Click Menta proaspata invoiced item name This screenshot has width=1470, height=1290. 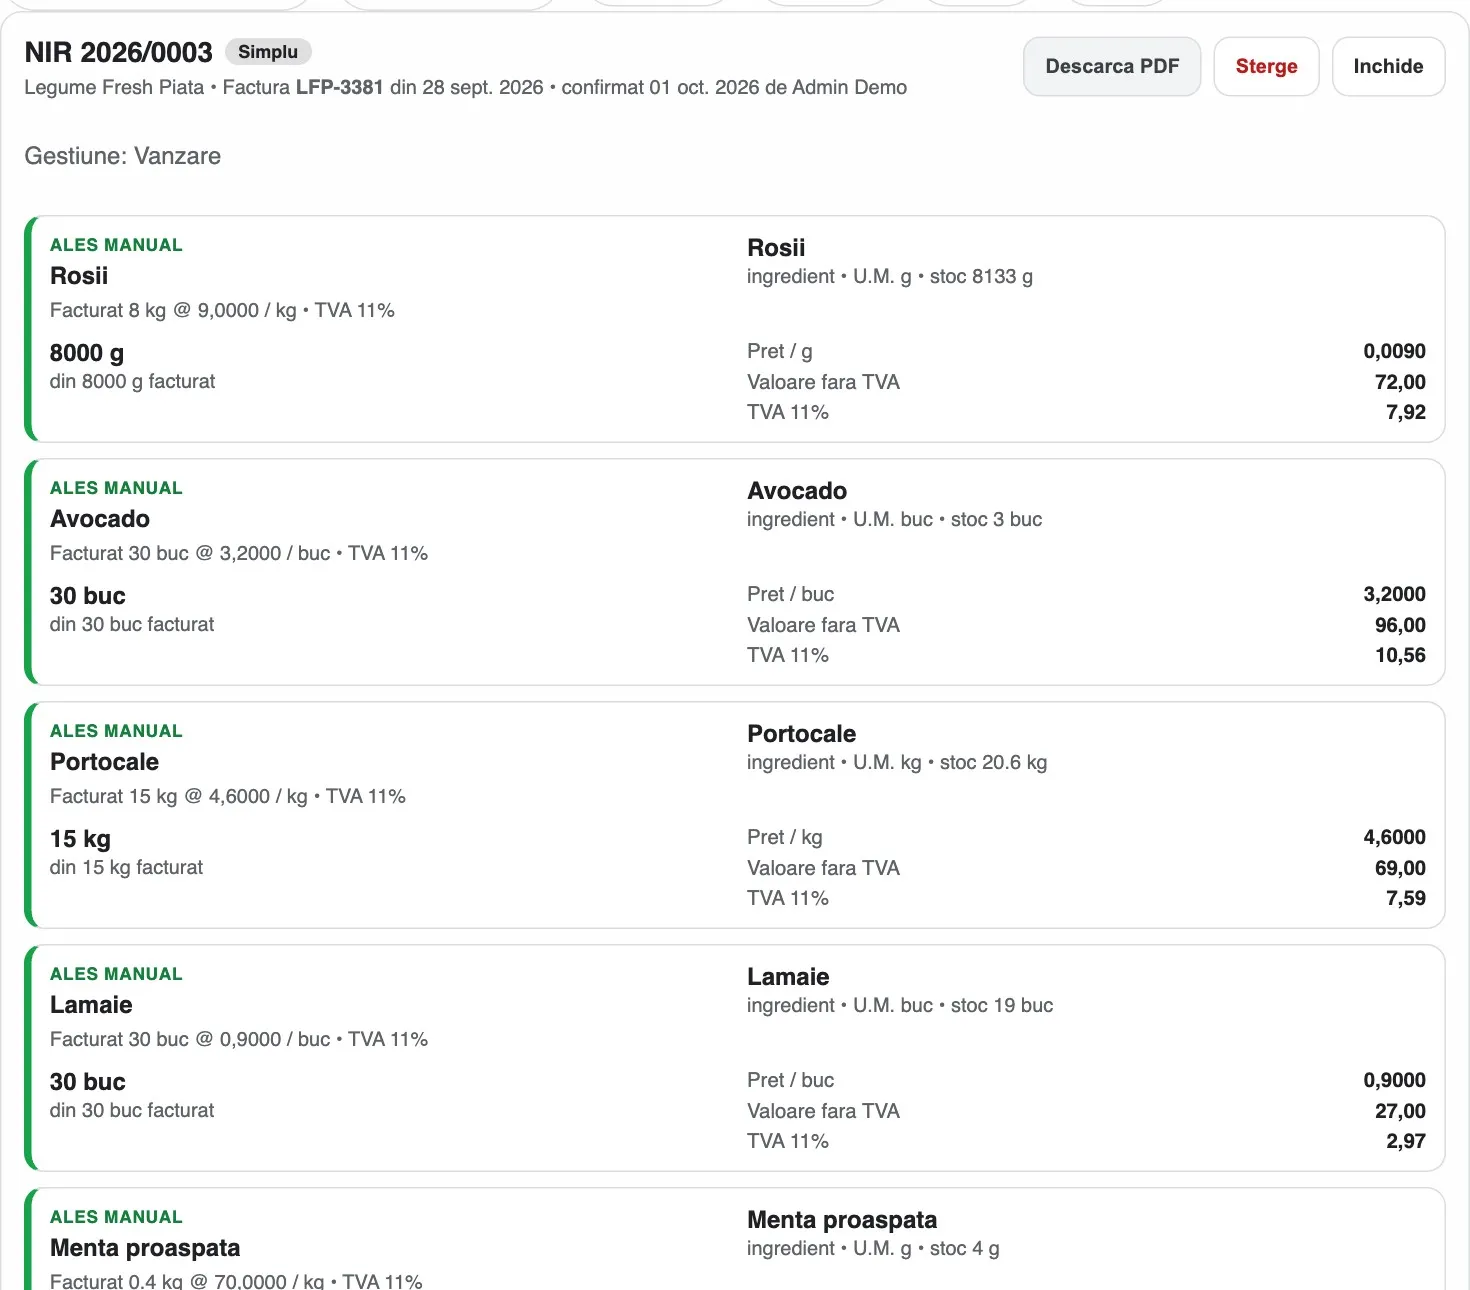[x=145, y=1248]
